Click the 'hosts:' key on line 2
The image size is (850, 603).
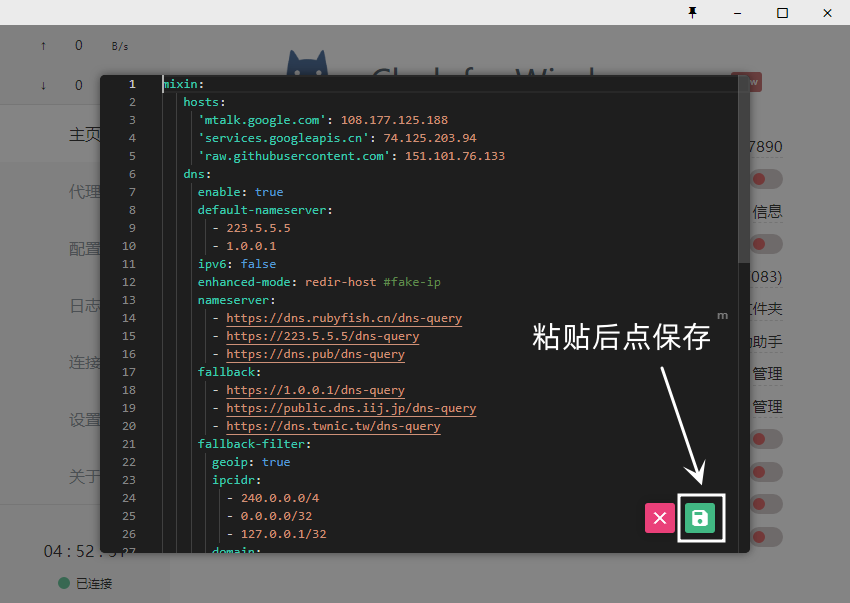(204, 102)
